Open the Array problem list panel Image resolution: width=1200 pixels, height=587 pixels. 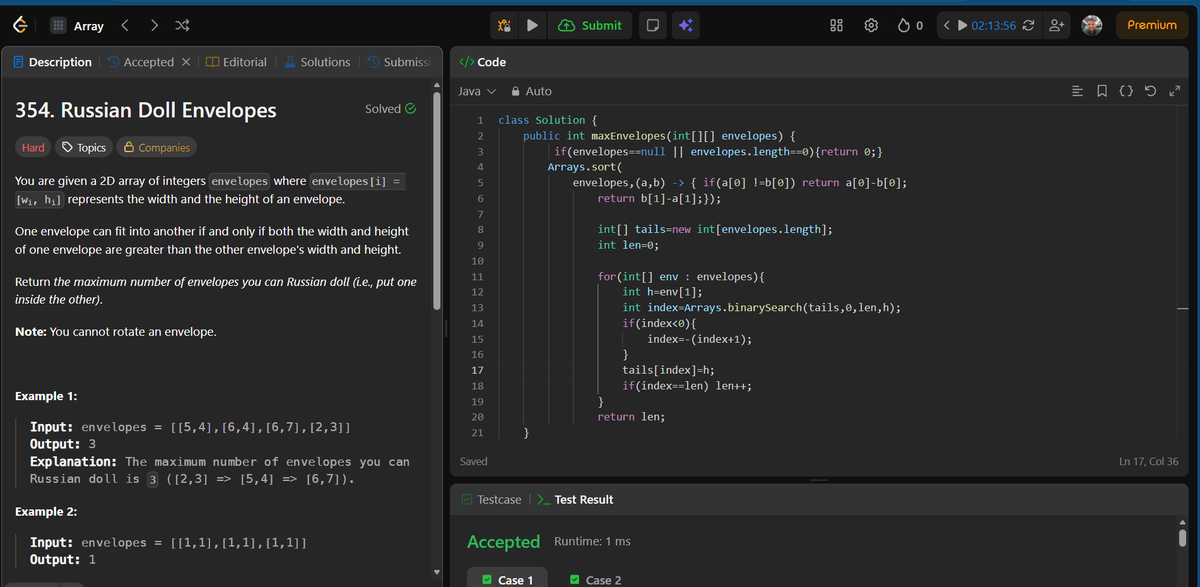(x=77, y=26)
